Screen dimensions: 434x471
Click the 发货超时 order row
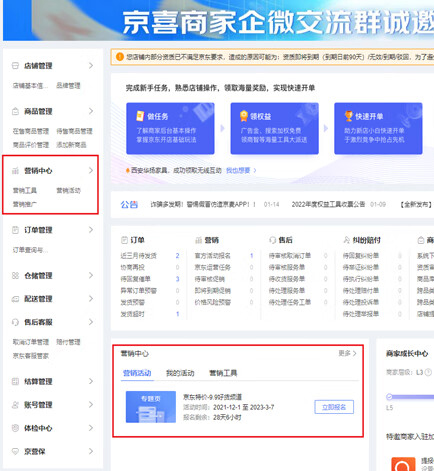[150, 314]
